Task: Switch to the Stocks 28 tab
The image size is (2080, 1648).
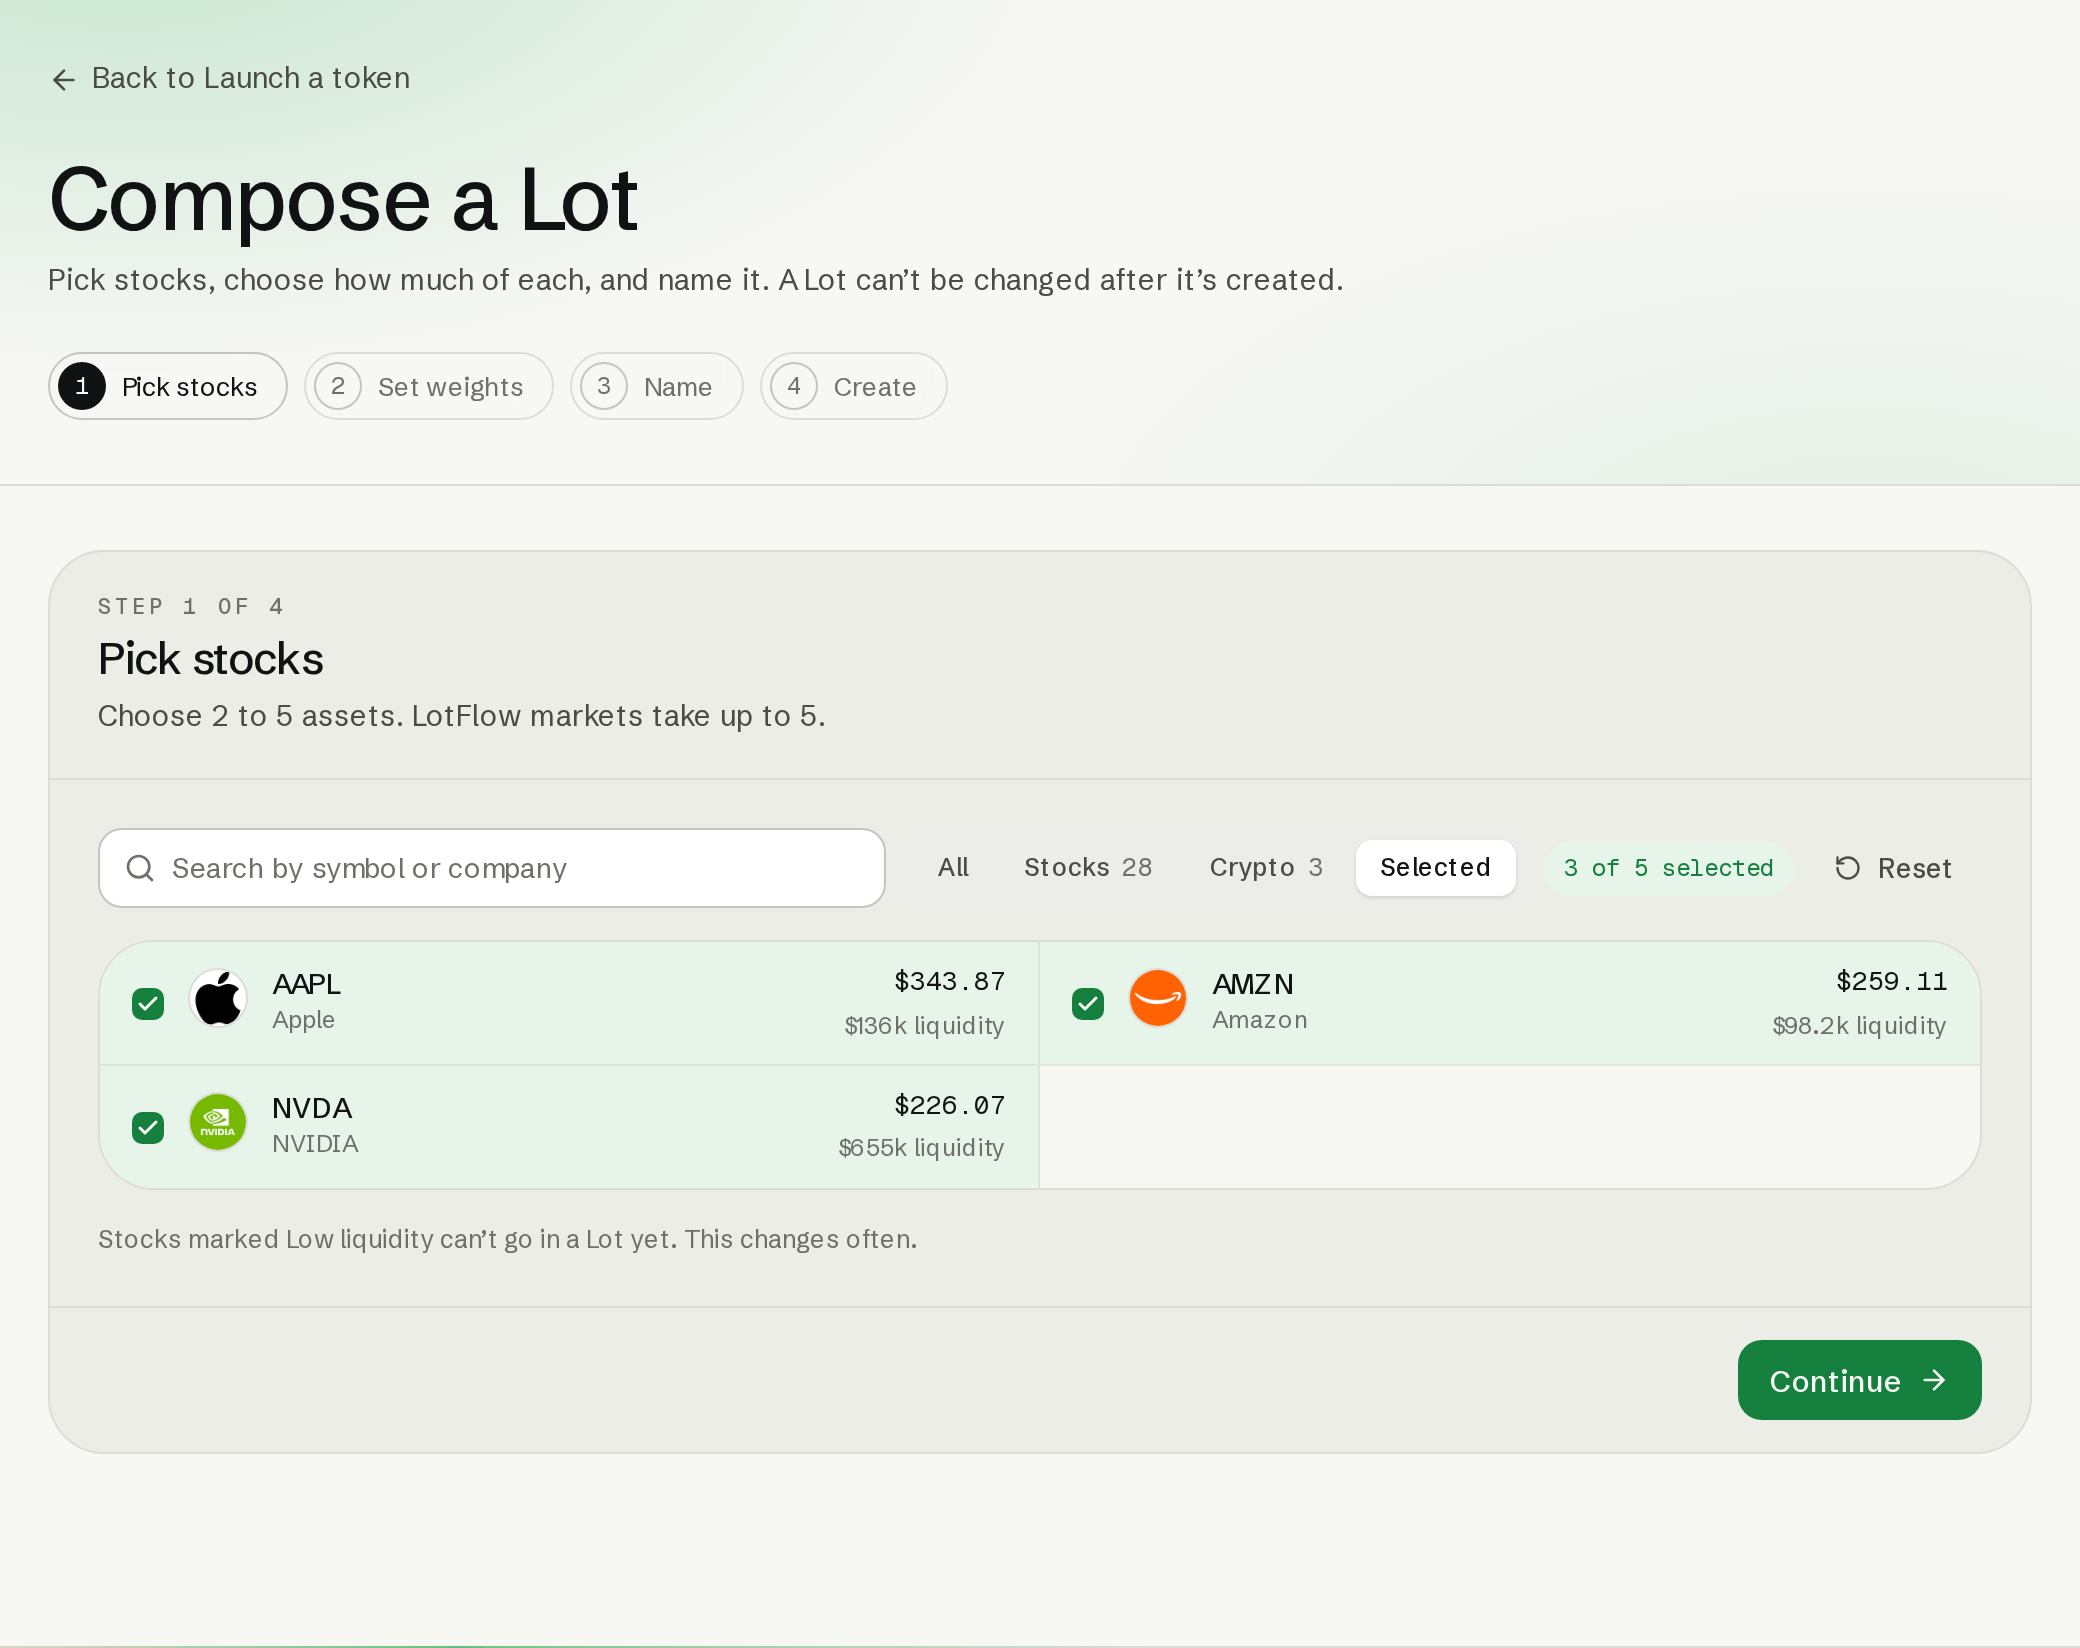Action: click(1088, 867)
